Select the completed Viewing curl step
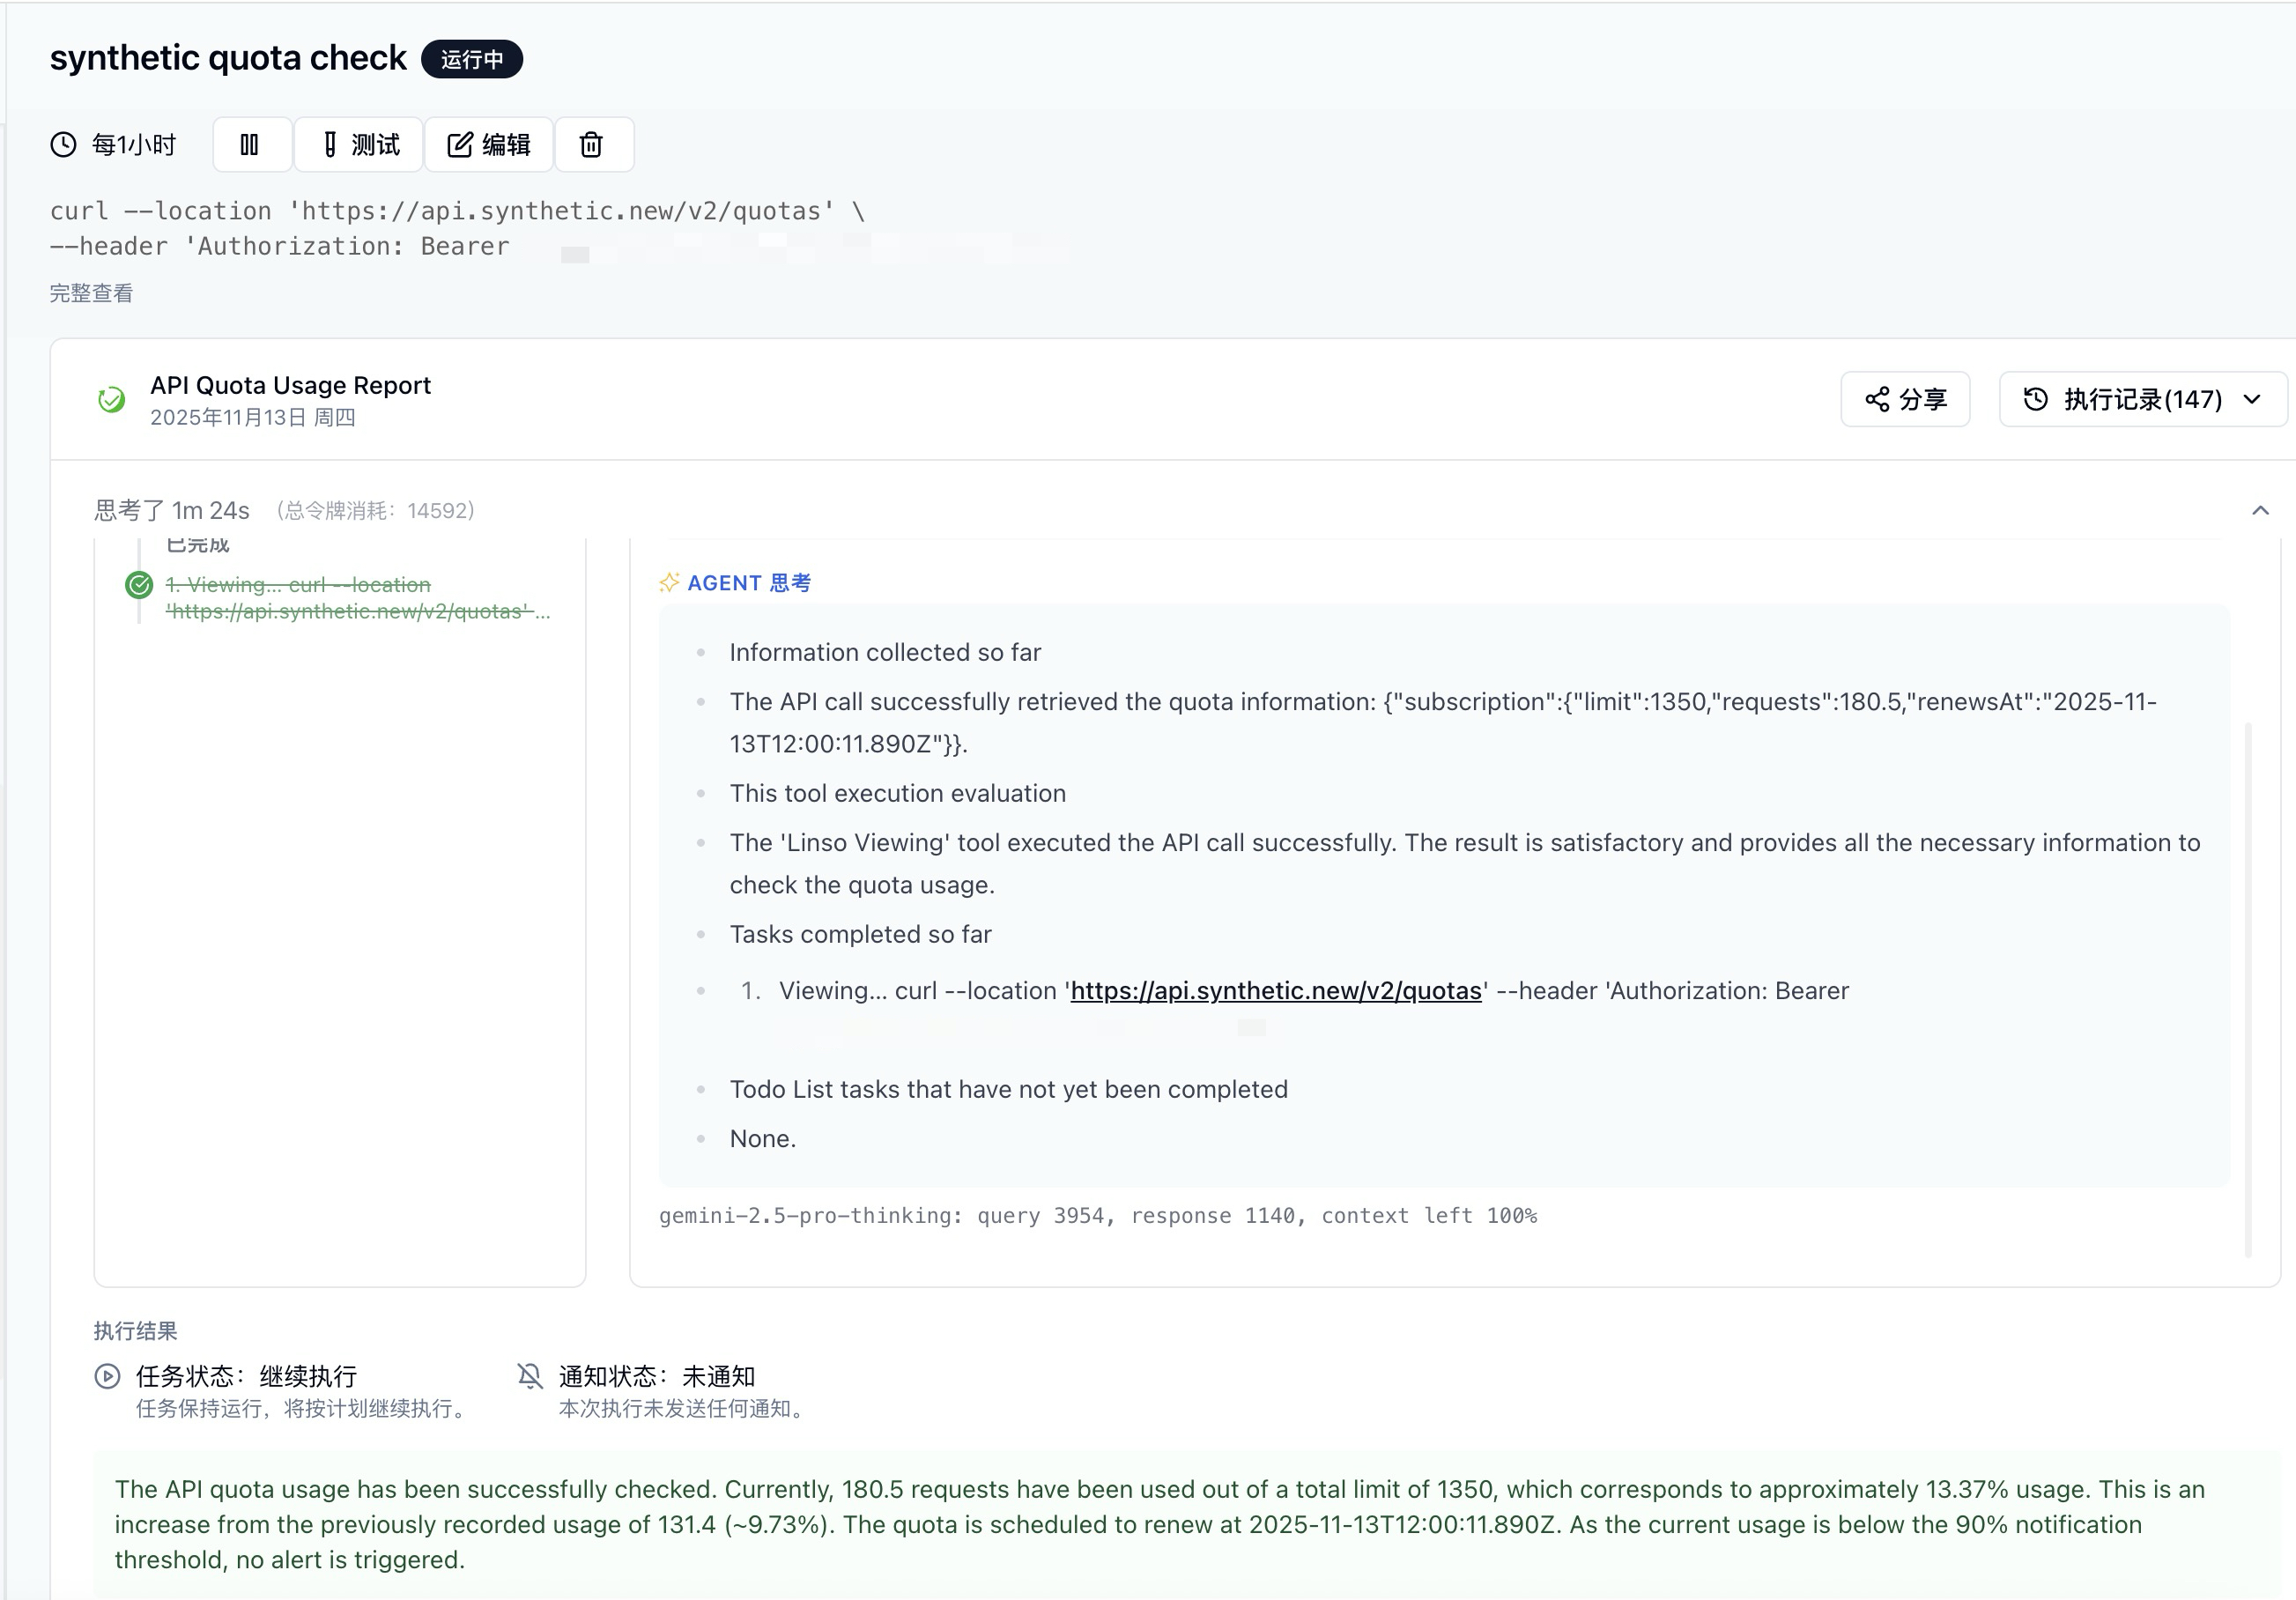 [357, 598]
